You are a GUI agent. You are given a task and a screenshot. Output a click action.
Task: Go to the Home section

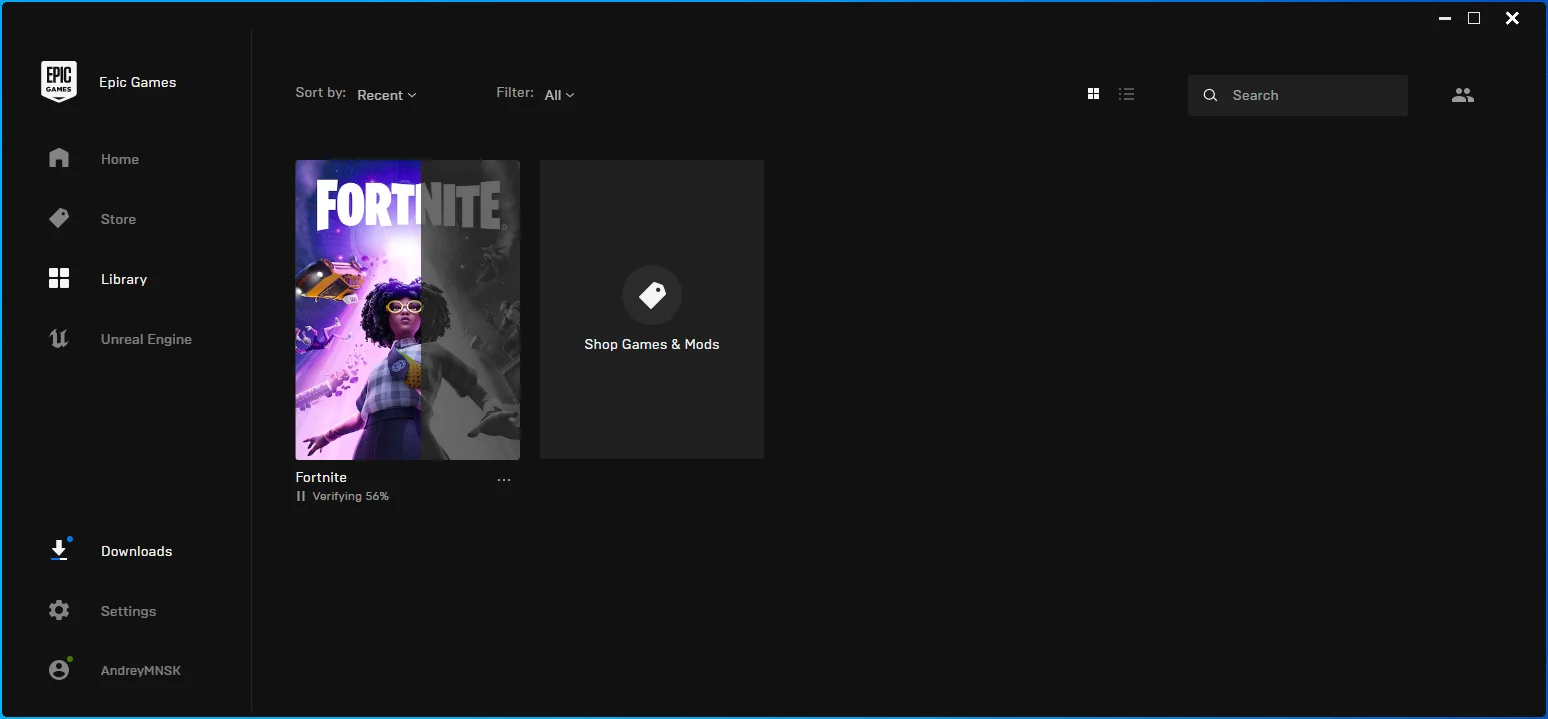click(x=120, y=159)
